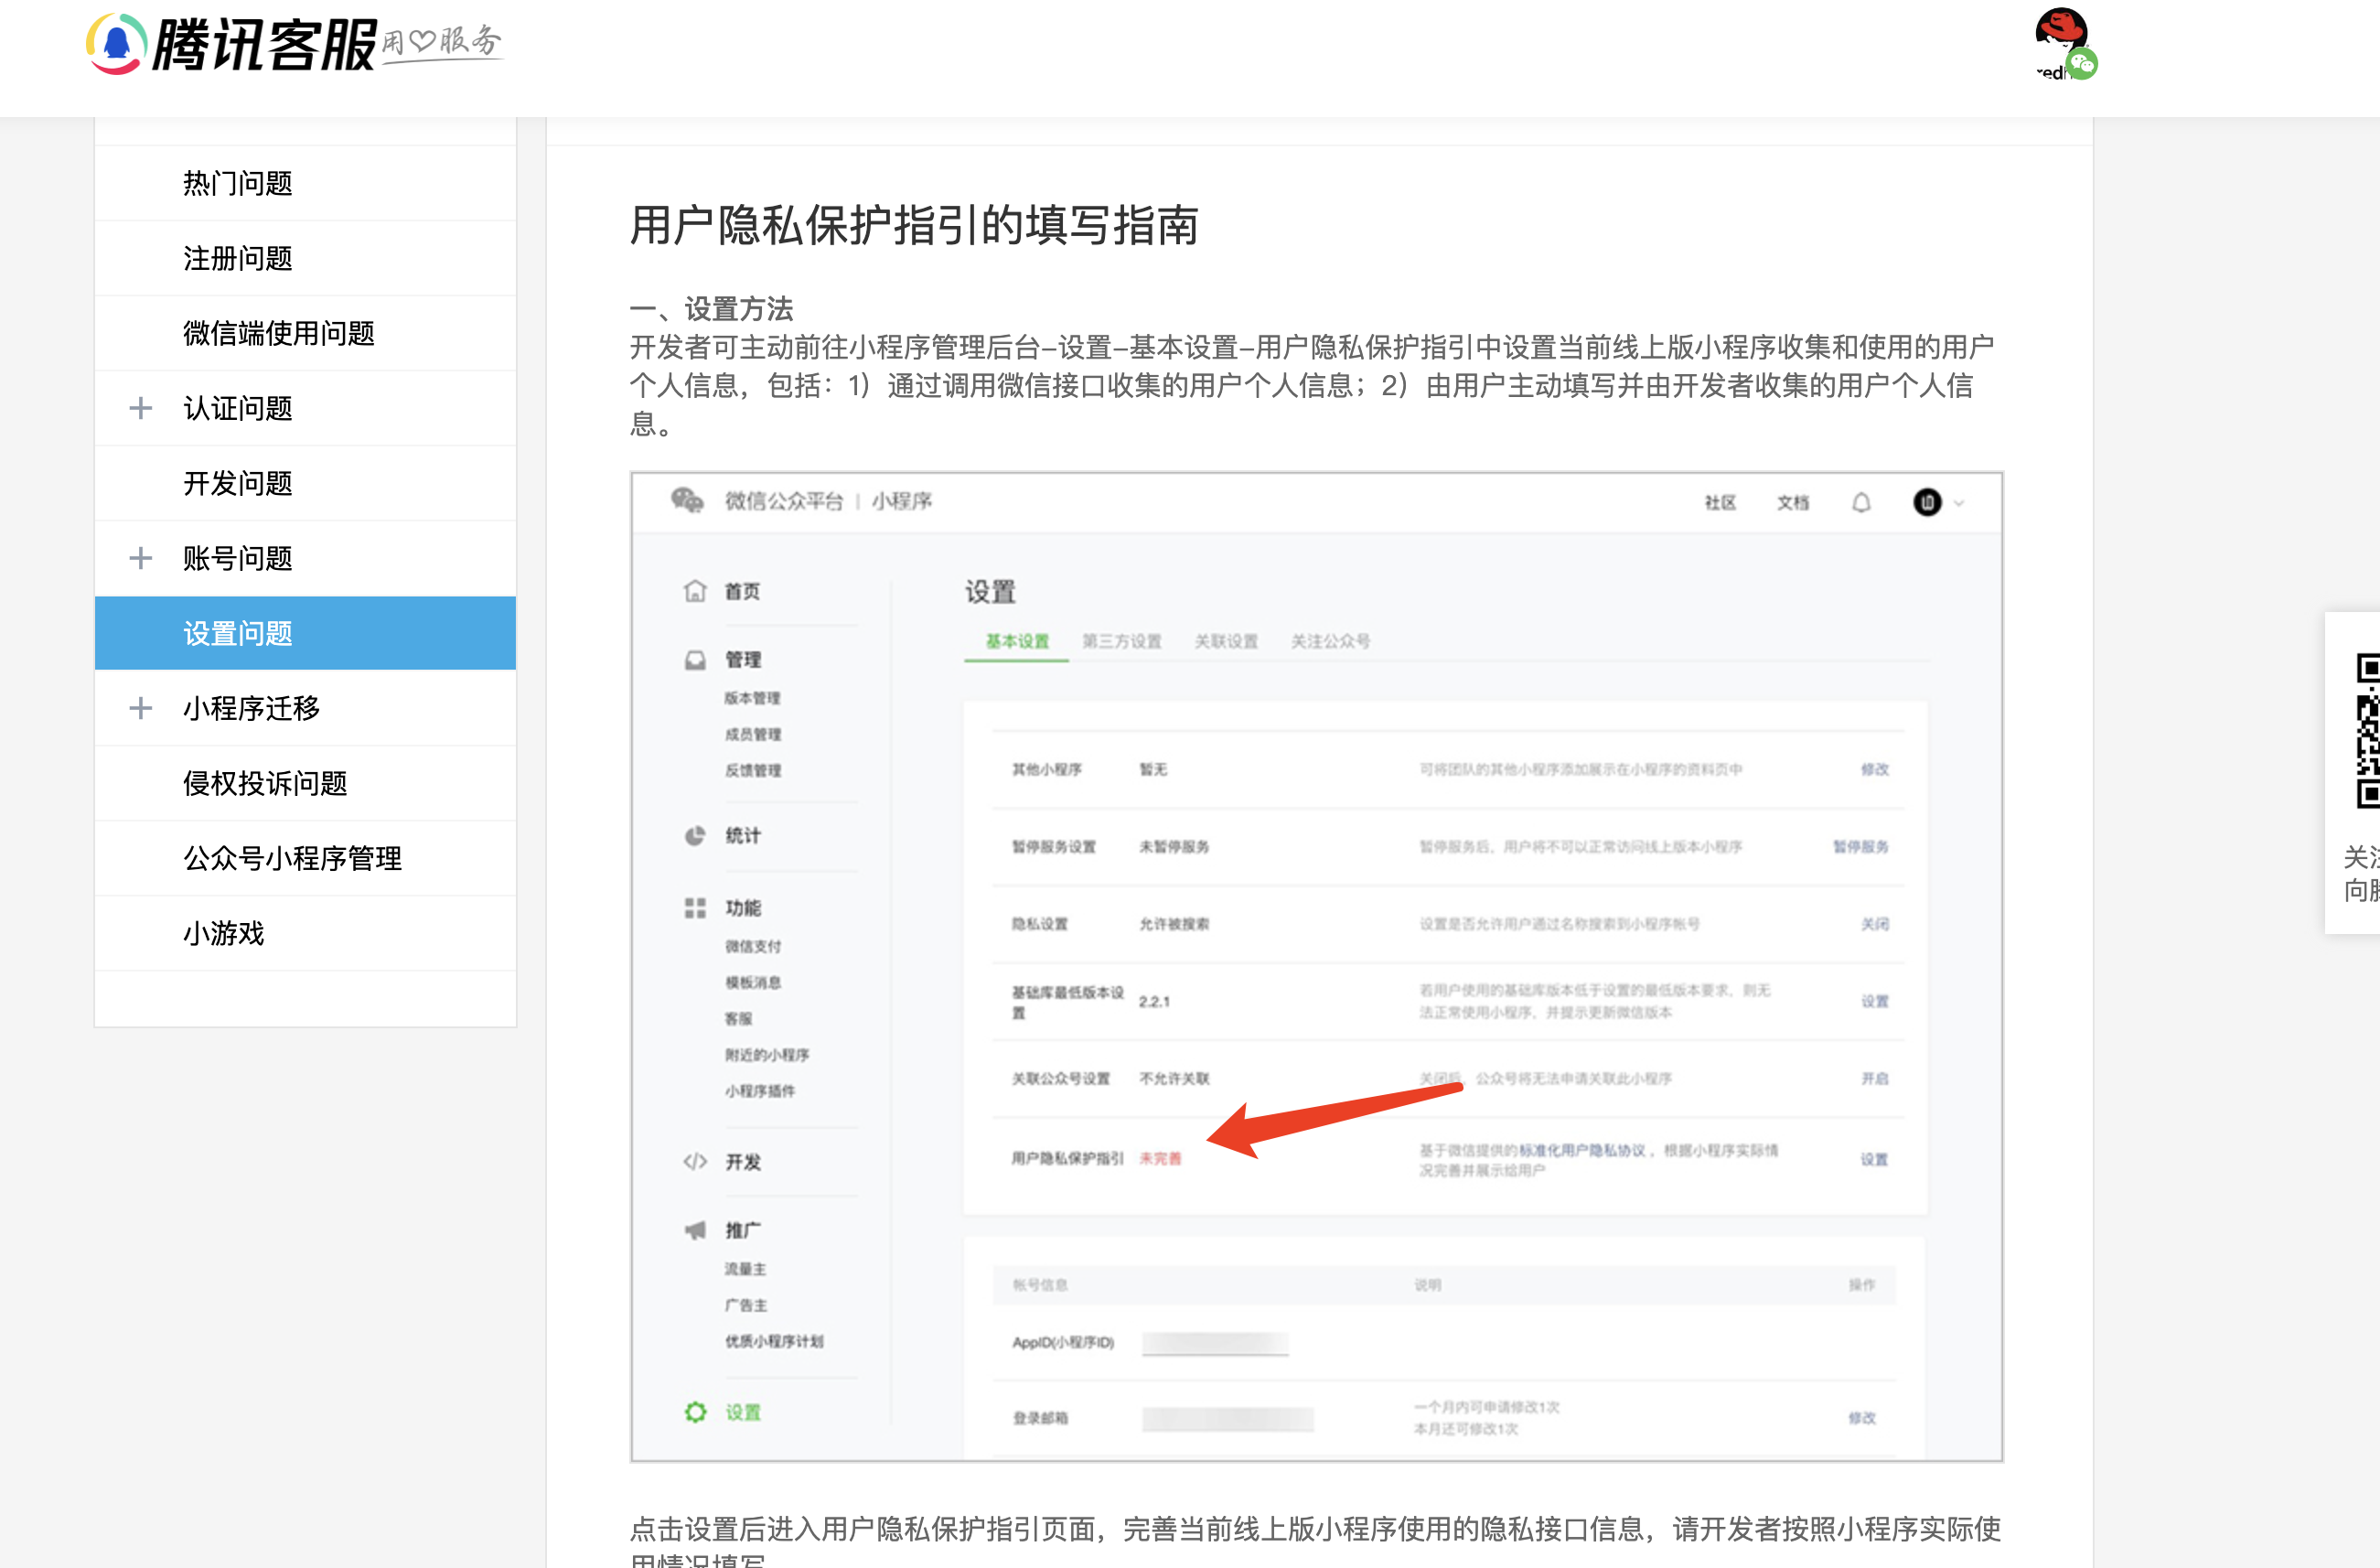The image size is (2380, 1568).
Task: Open 热门问题 in the sidebar
Action: pyautogui.click(x=238, y=183)
